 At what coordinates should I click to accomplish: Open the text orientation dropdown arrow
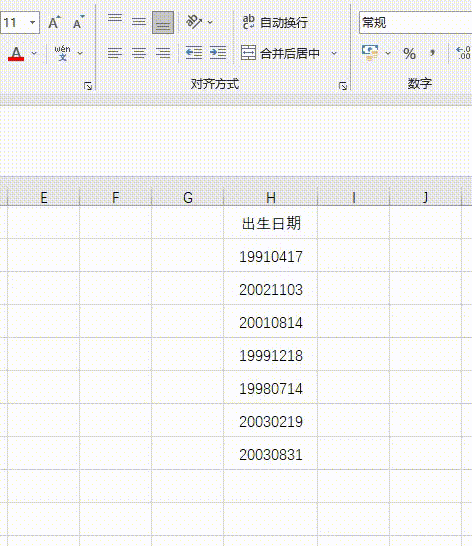[210, 22]
